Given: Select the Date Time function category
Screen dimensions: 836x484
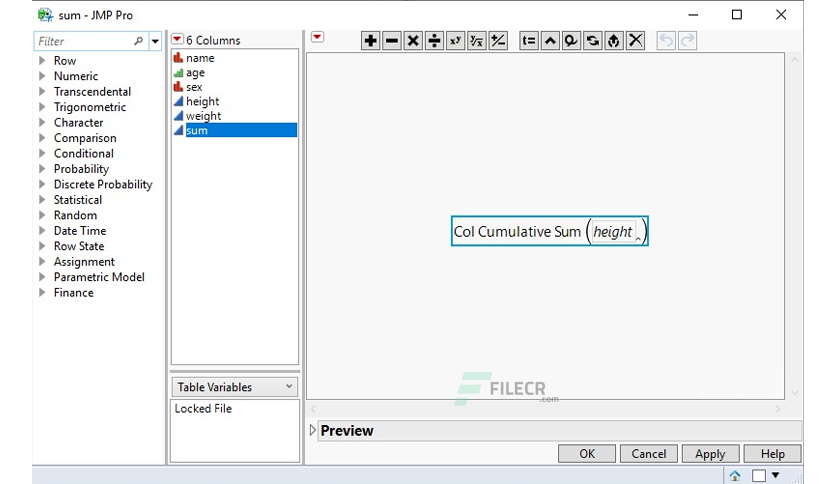Looking at the screenshot, I should (x=80, y=231).
